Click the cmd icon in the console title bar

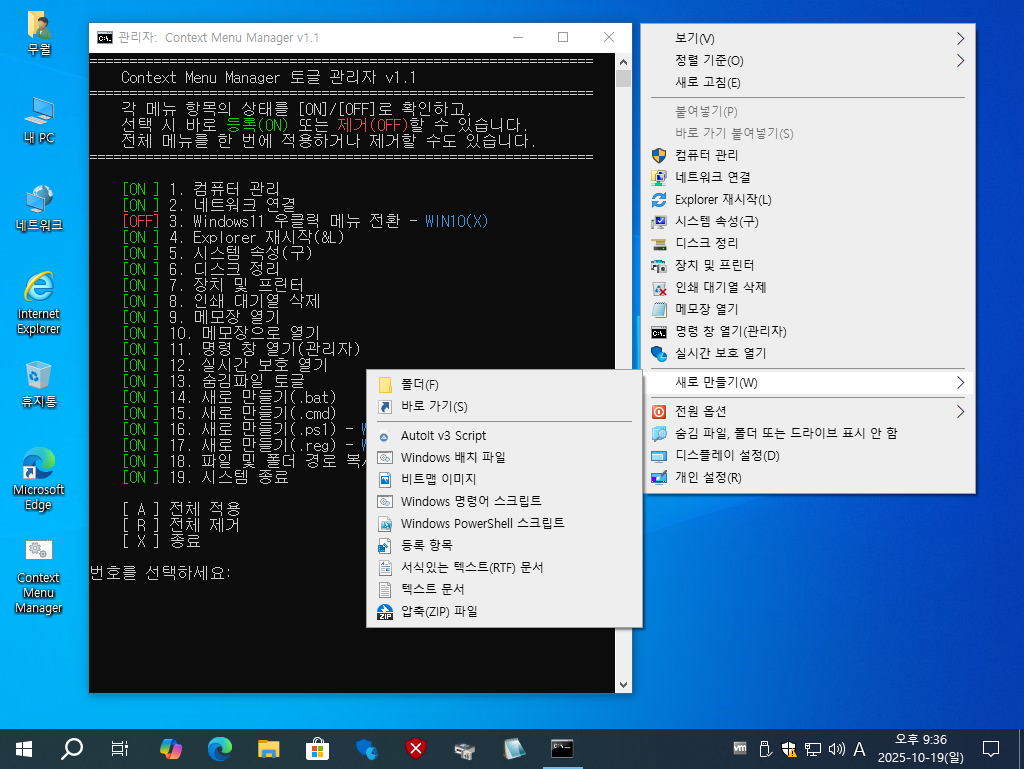(x=104, y=38)
